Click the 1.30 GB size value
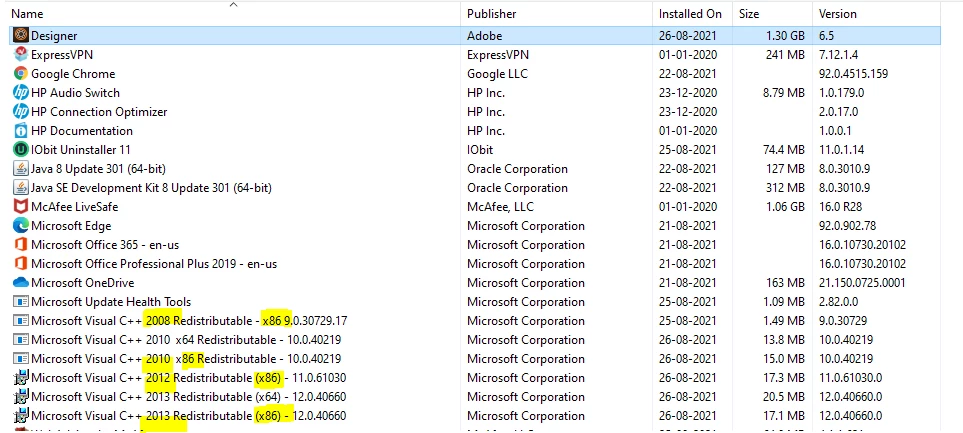The width and height of the screenshot is (963, 433). tap(785, 36)
